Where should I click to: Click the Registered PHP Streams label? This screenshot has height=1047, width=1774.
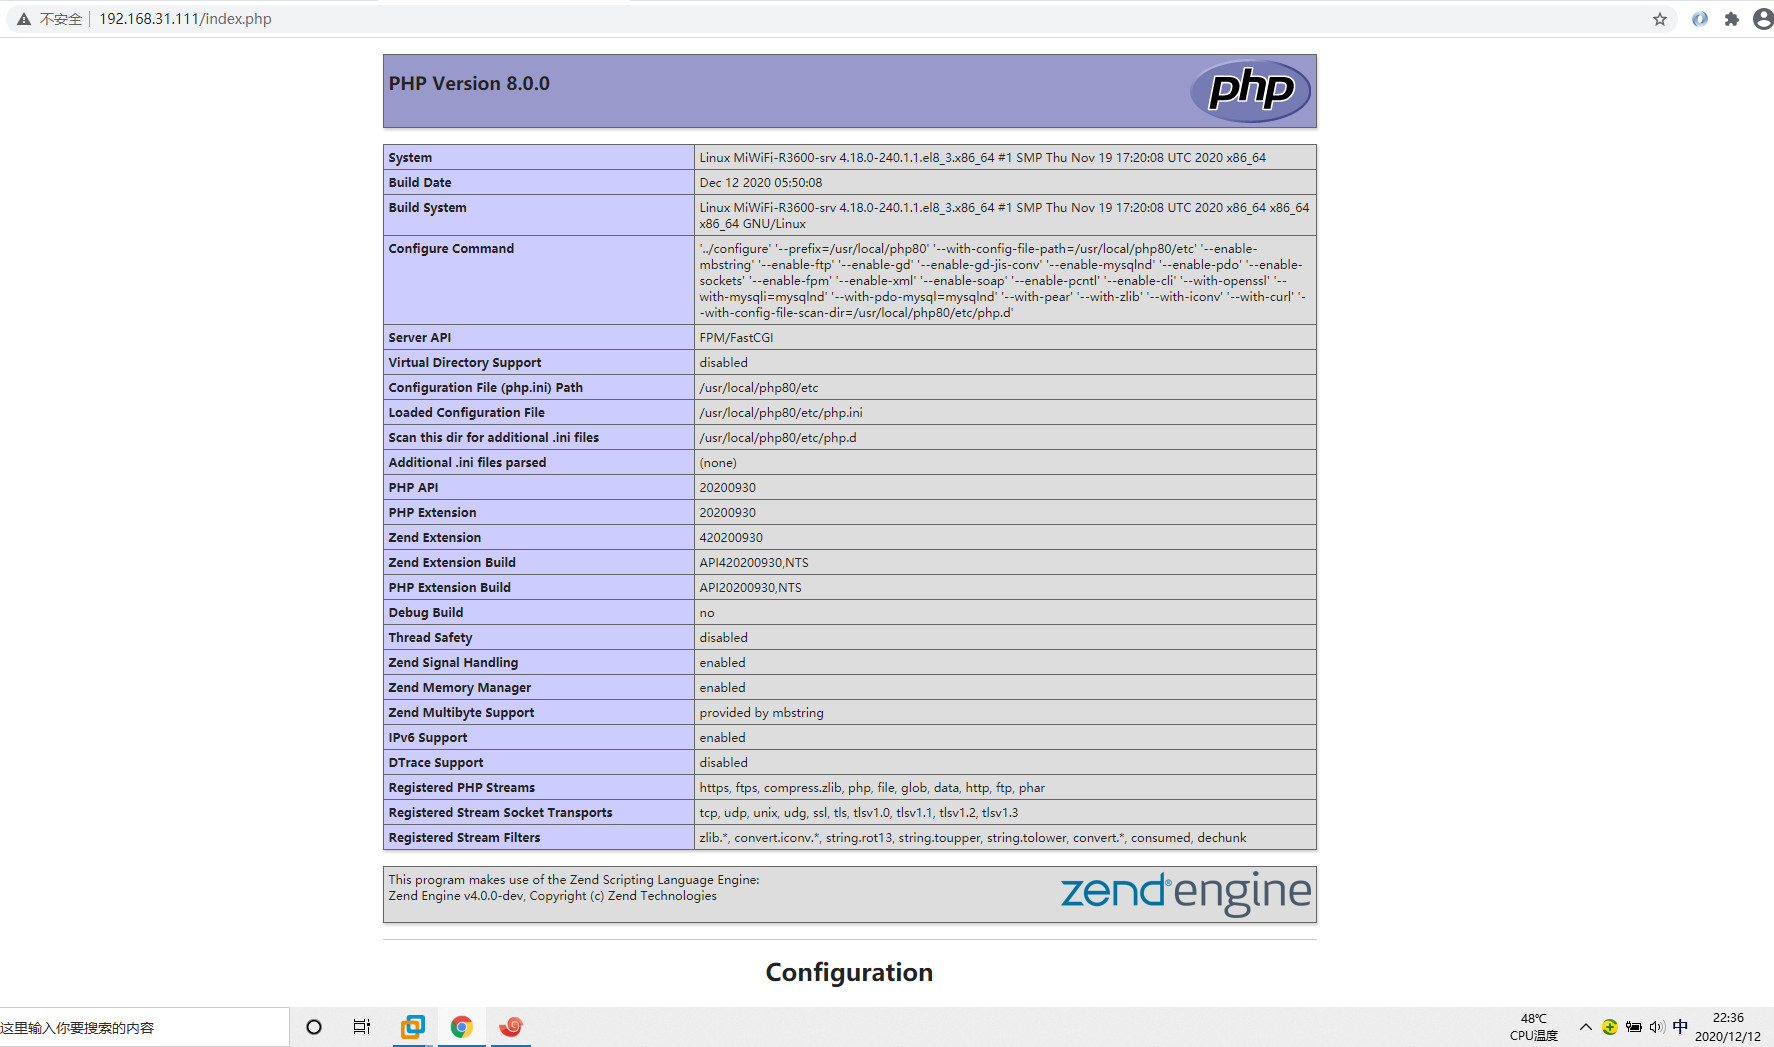(462, 788)
